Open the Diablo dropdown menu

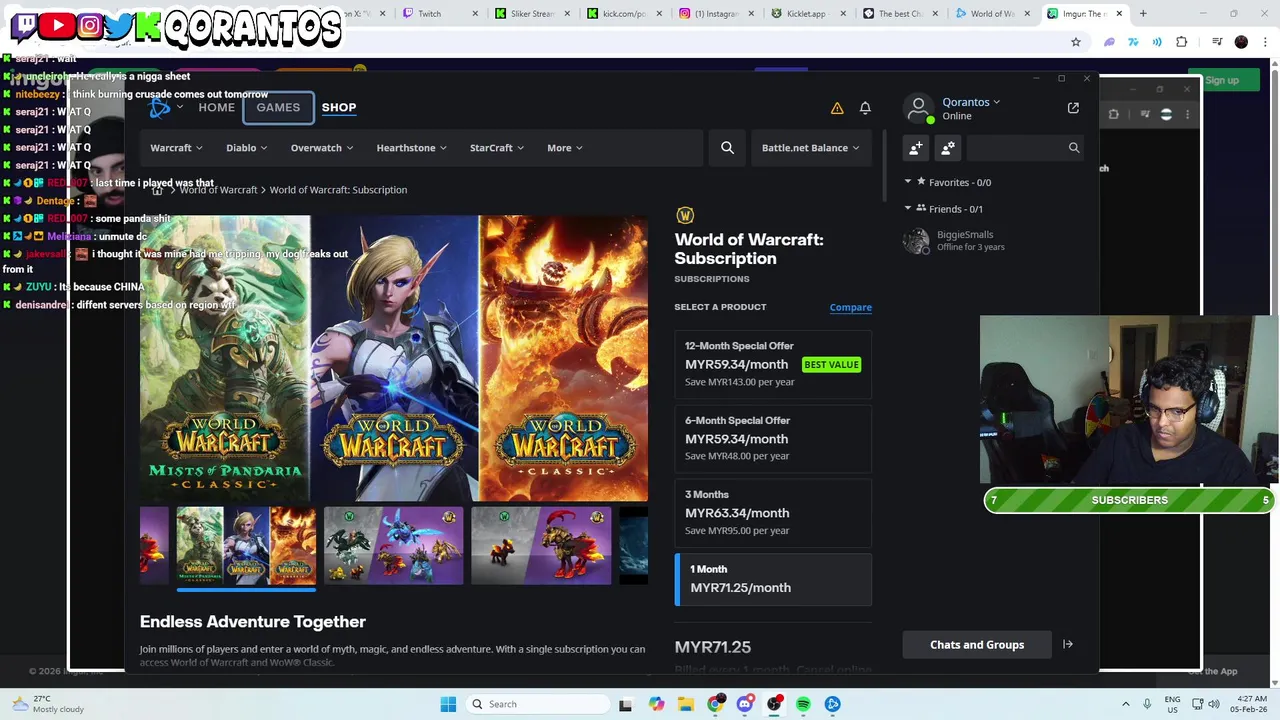tap(246, 148)
